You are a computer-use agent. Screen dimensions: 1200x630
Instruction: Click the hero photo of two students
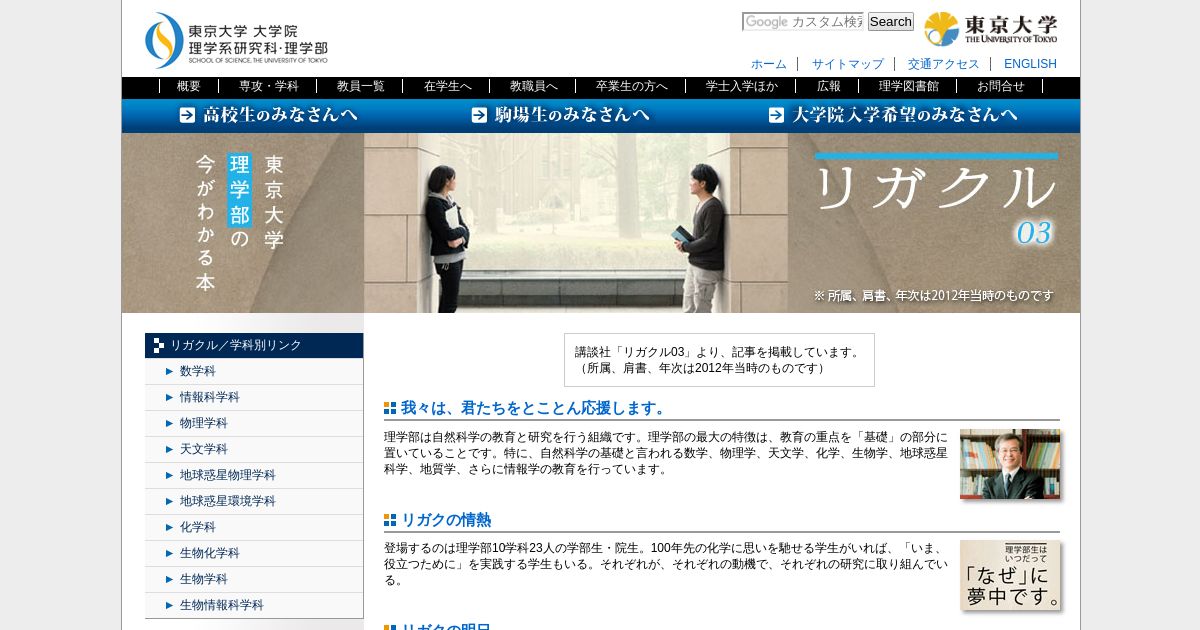tap(576, 223)
